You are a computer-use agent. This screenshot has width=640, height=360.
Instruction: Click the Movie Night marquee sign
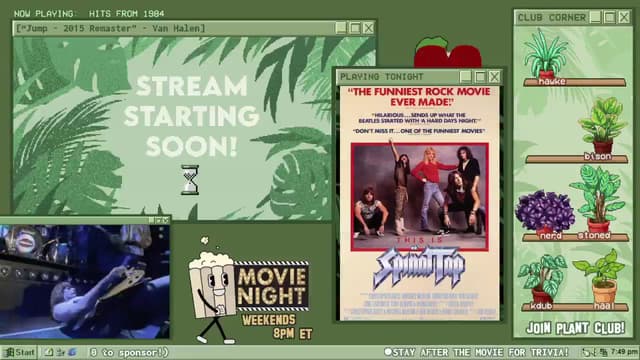point(272,286)
